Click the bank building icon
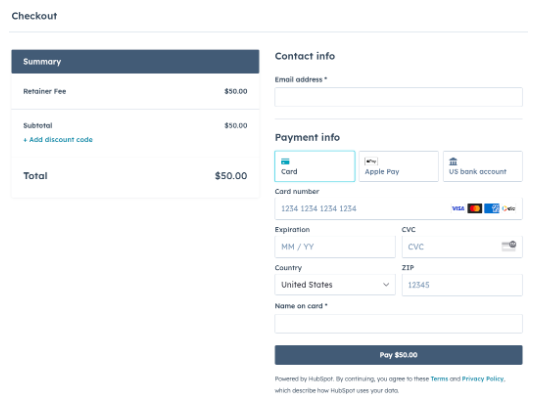The height and width of the screenshot is (406, 545). click(x=453, y=161)
